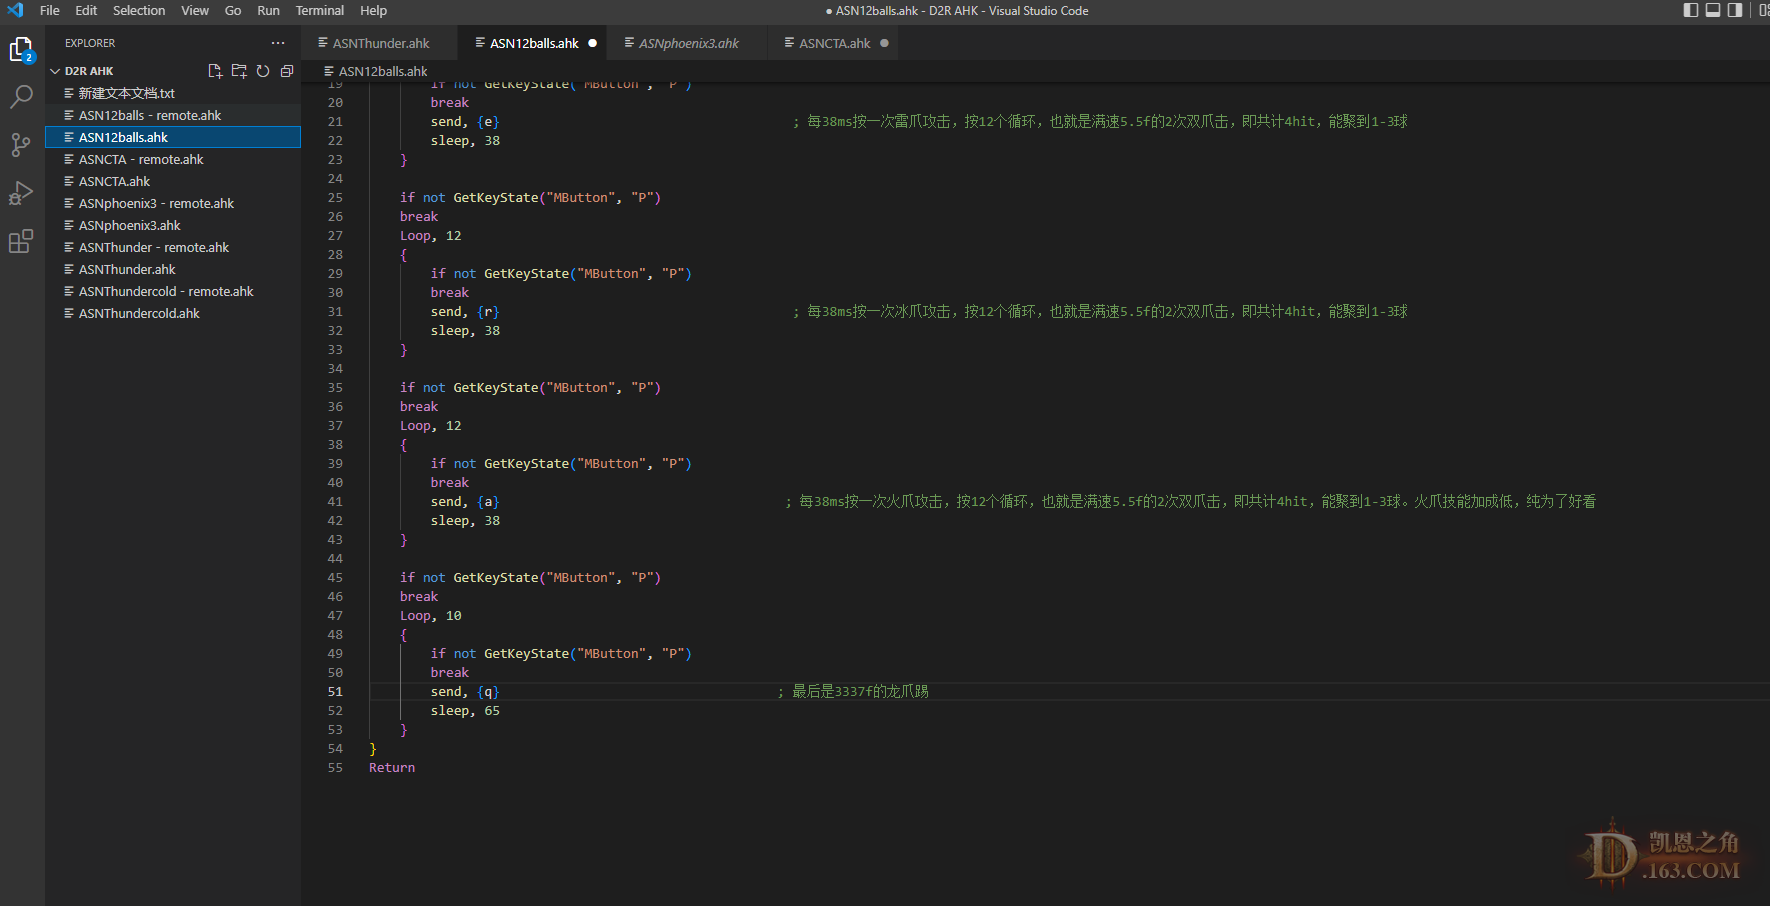Open 新建文本文档.txt in explorer

pyautogui.click(x=173, y=93)
